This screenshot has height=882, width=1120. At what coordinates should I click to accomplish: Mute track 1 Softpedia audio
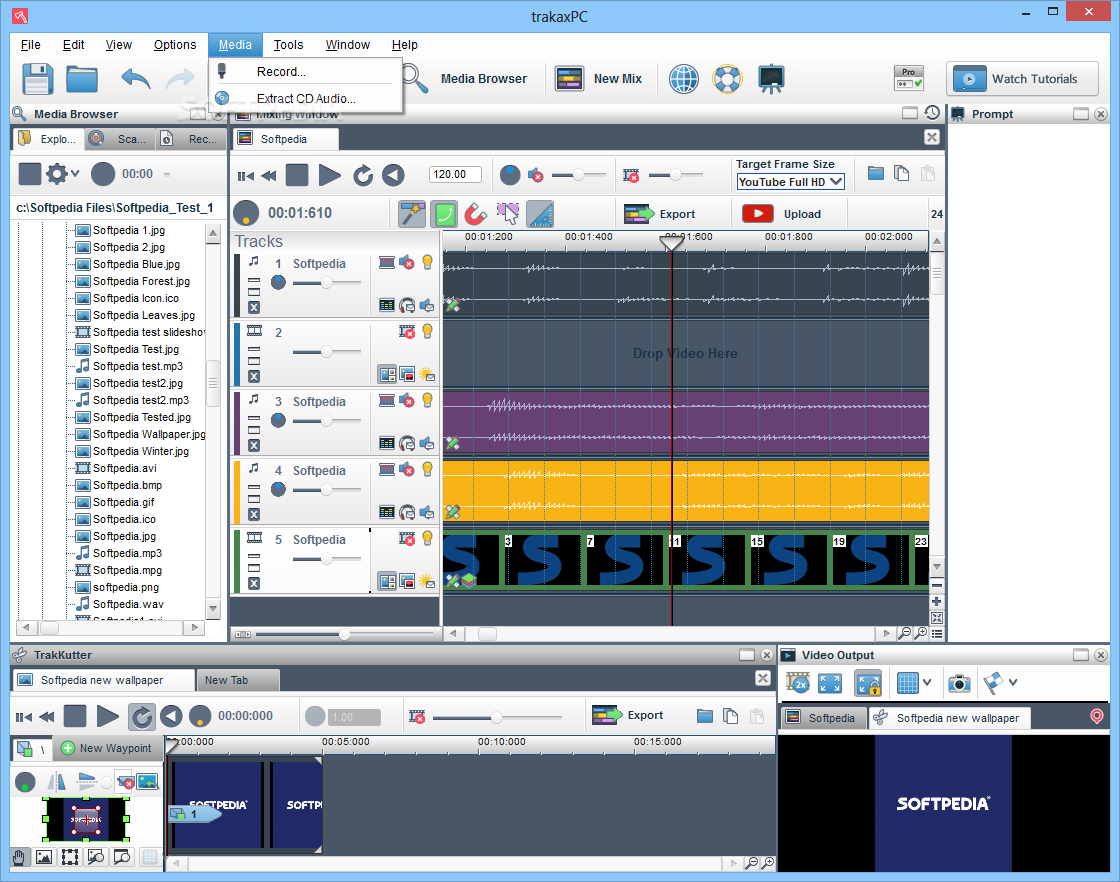click(406, 263)
